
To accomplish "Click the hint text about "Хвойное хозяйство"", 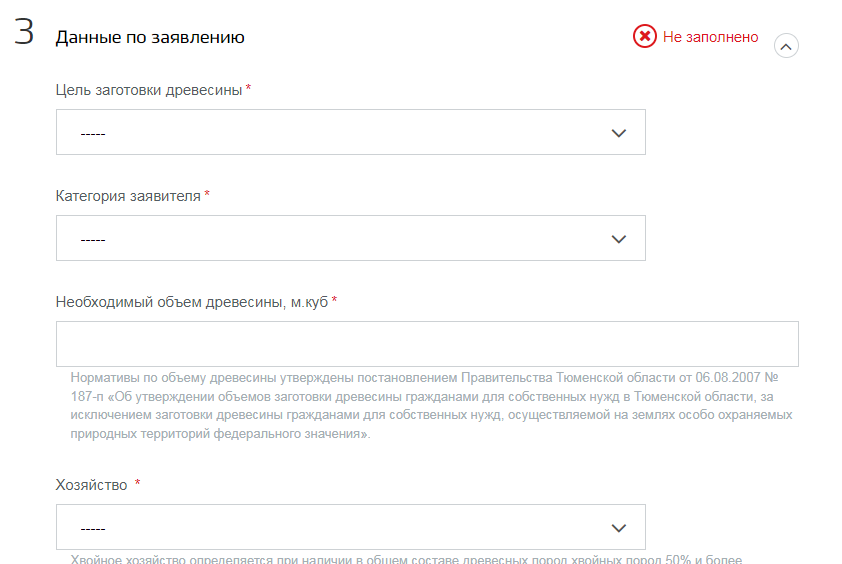I will [x=405, y=558].
